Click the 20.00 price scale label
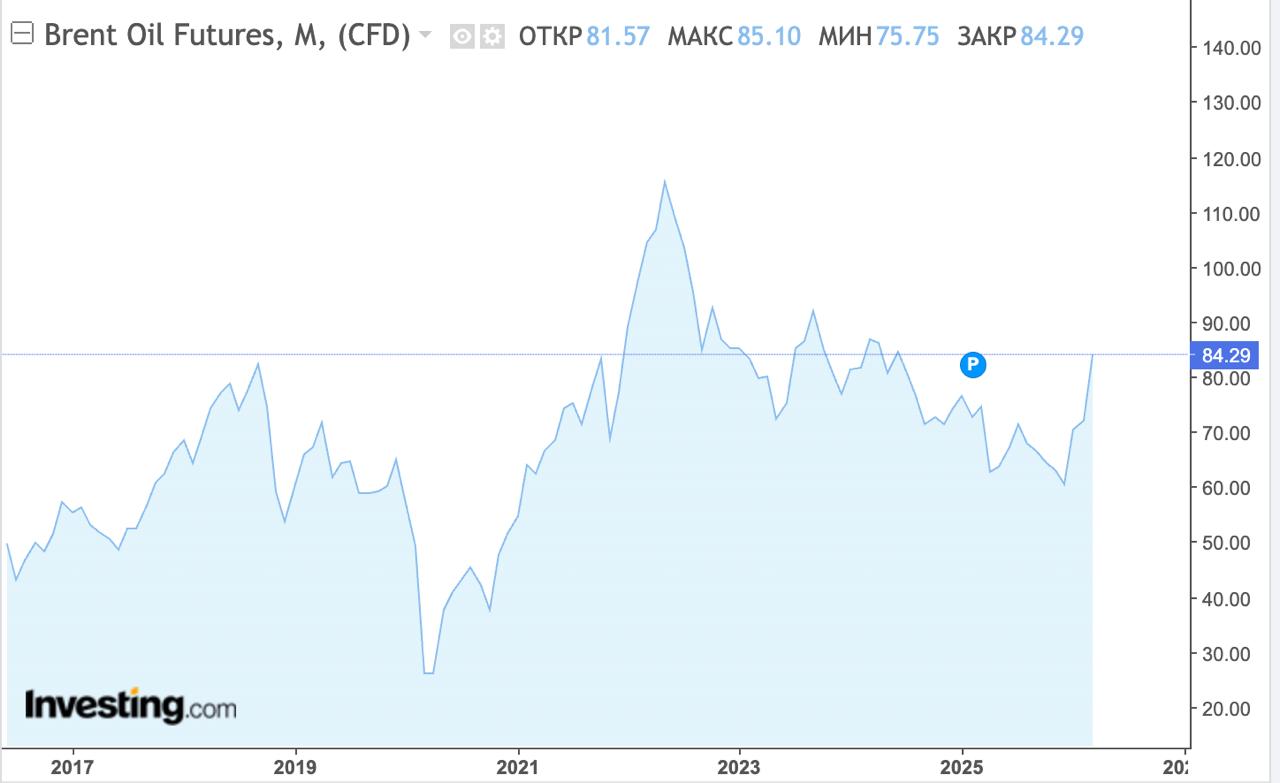Image resolution: width=1280 pixels, height=783 pixels. (1231, 709)
